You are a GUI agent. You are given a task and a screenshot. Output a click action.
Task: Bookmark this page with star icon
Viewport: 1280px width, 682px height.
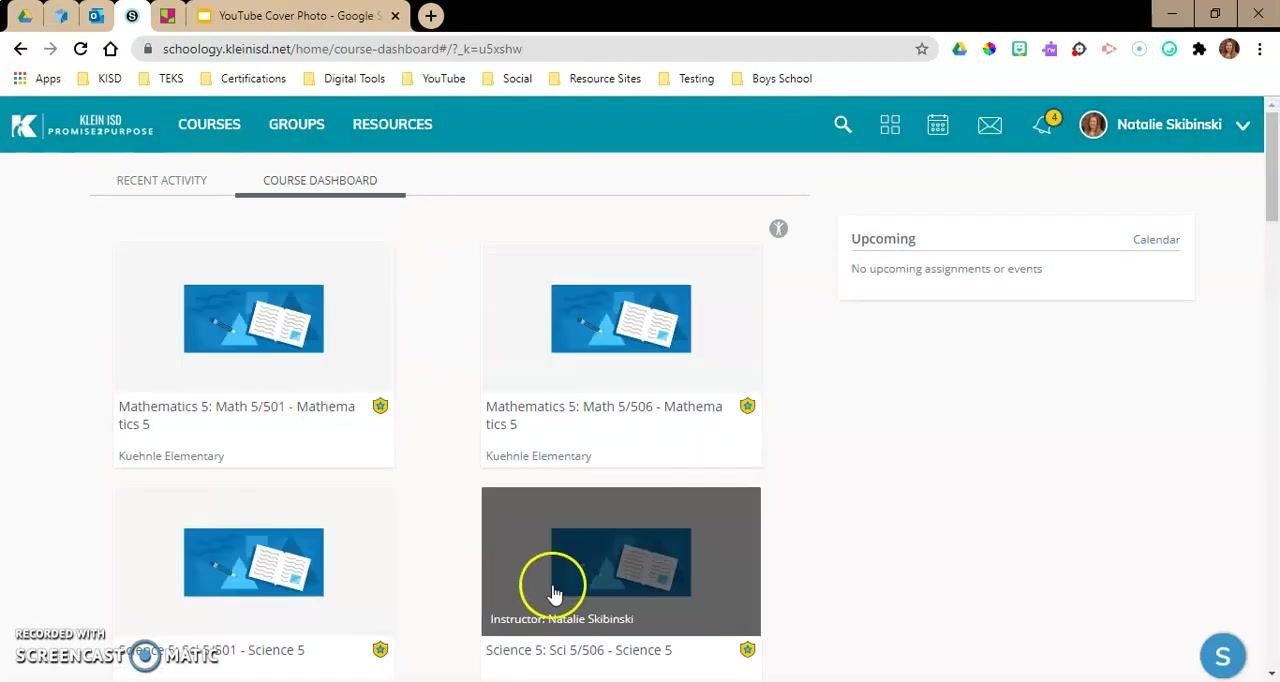point(922,49)
